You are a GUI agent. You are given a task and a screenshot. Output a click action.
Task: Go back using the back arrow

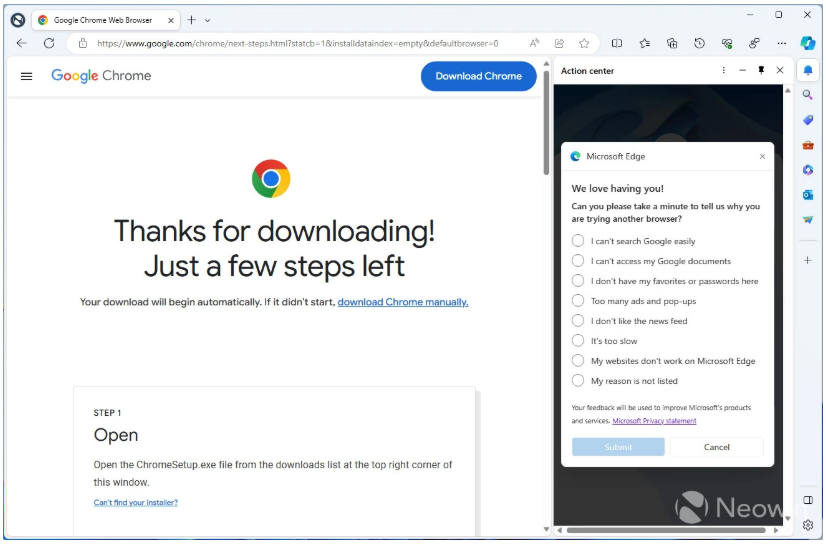[x=22, y=43]
